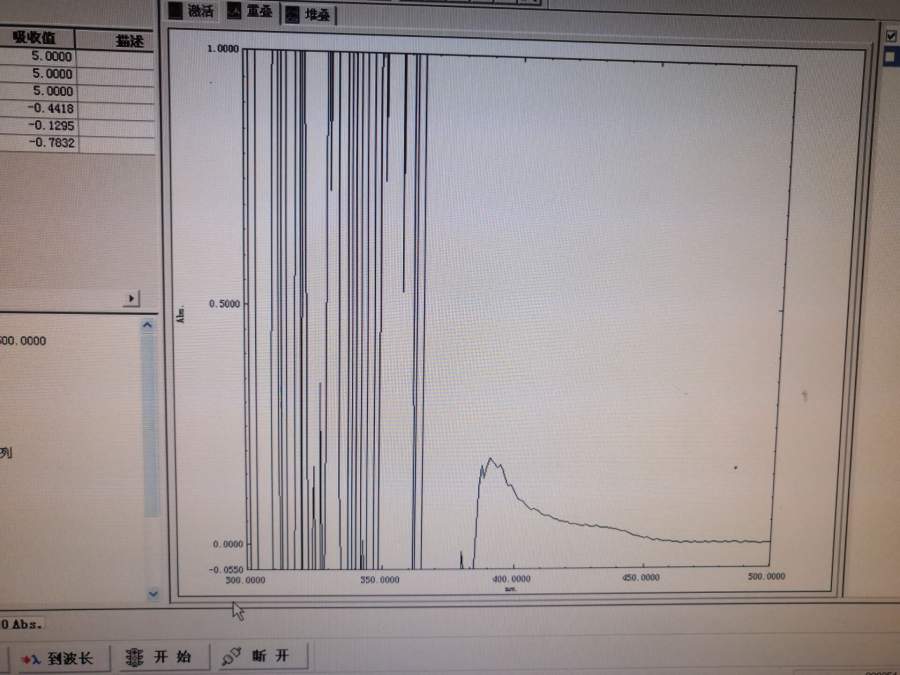Click the left panel's scroll-down arrow
The width and height of the screenshot is (900, 675).
152,593
